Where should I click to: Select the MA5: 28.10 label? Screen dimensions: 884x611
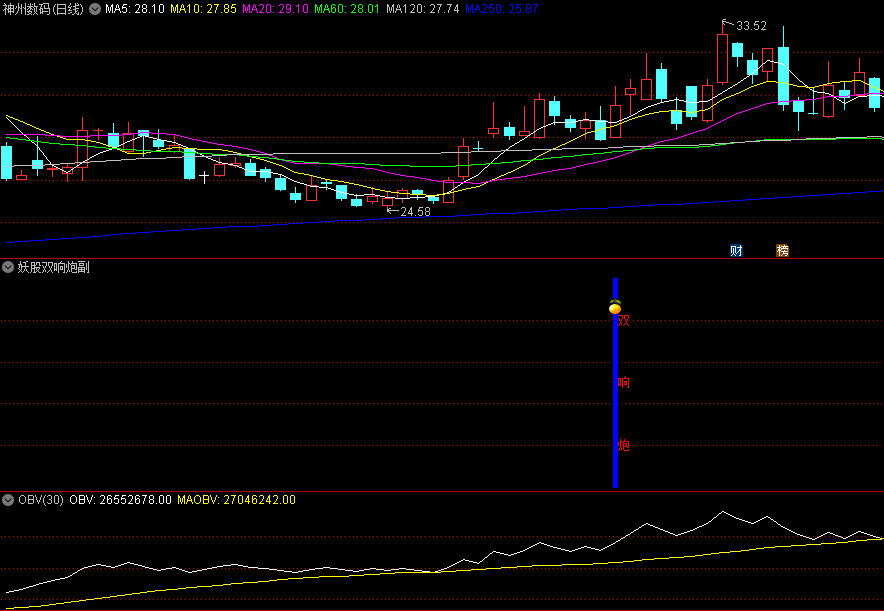coord(135,9)
